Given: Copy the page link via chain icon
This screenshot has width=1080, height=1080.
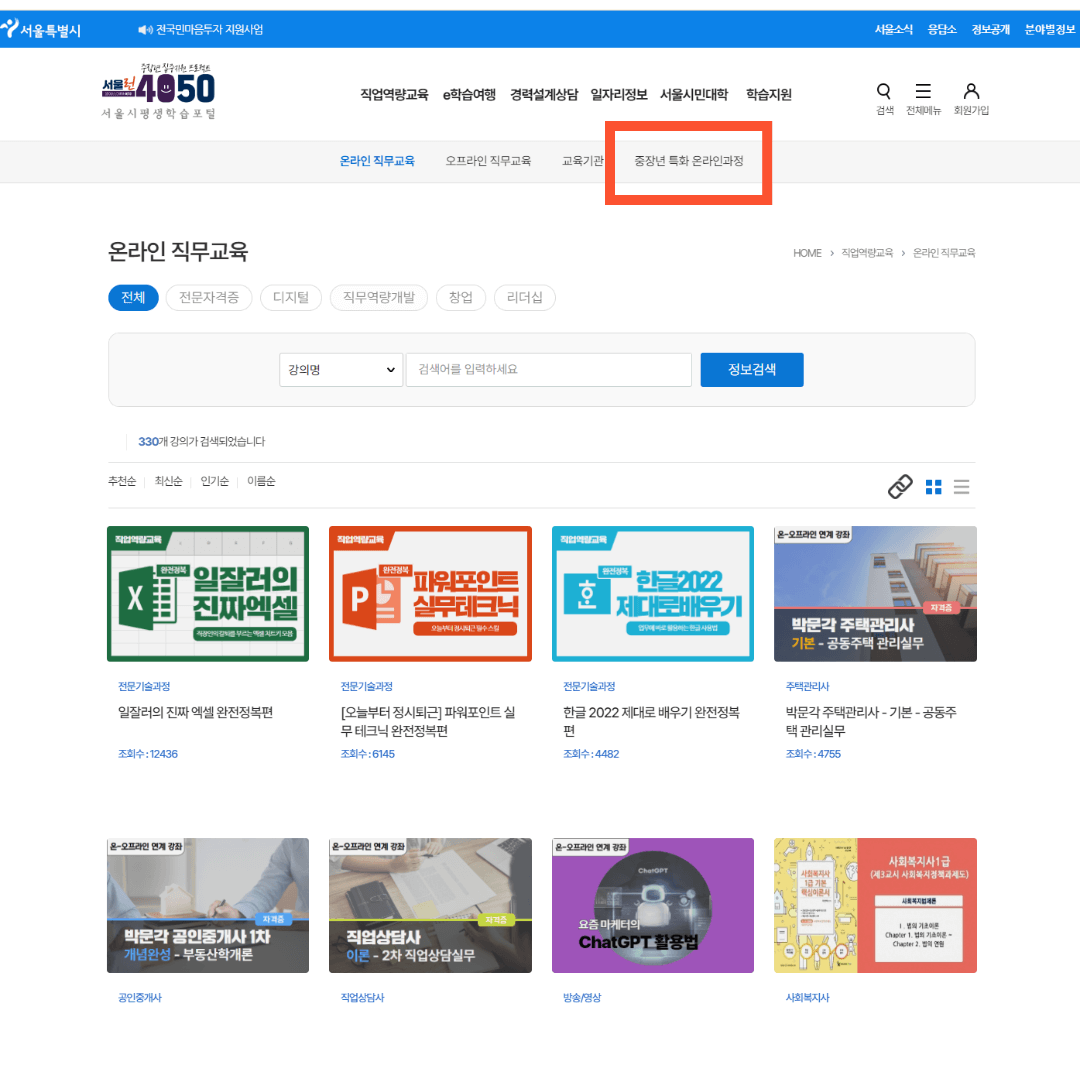Looking at the screenshot, I should tap(899, 487).
